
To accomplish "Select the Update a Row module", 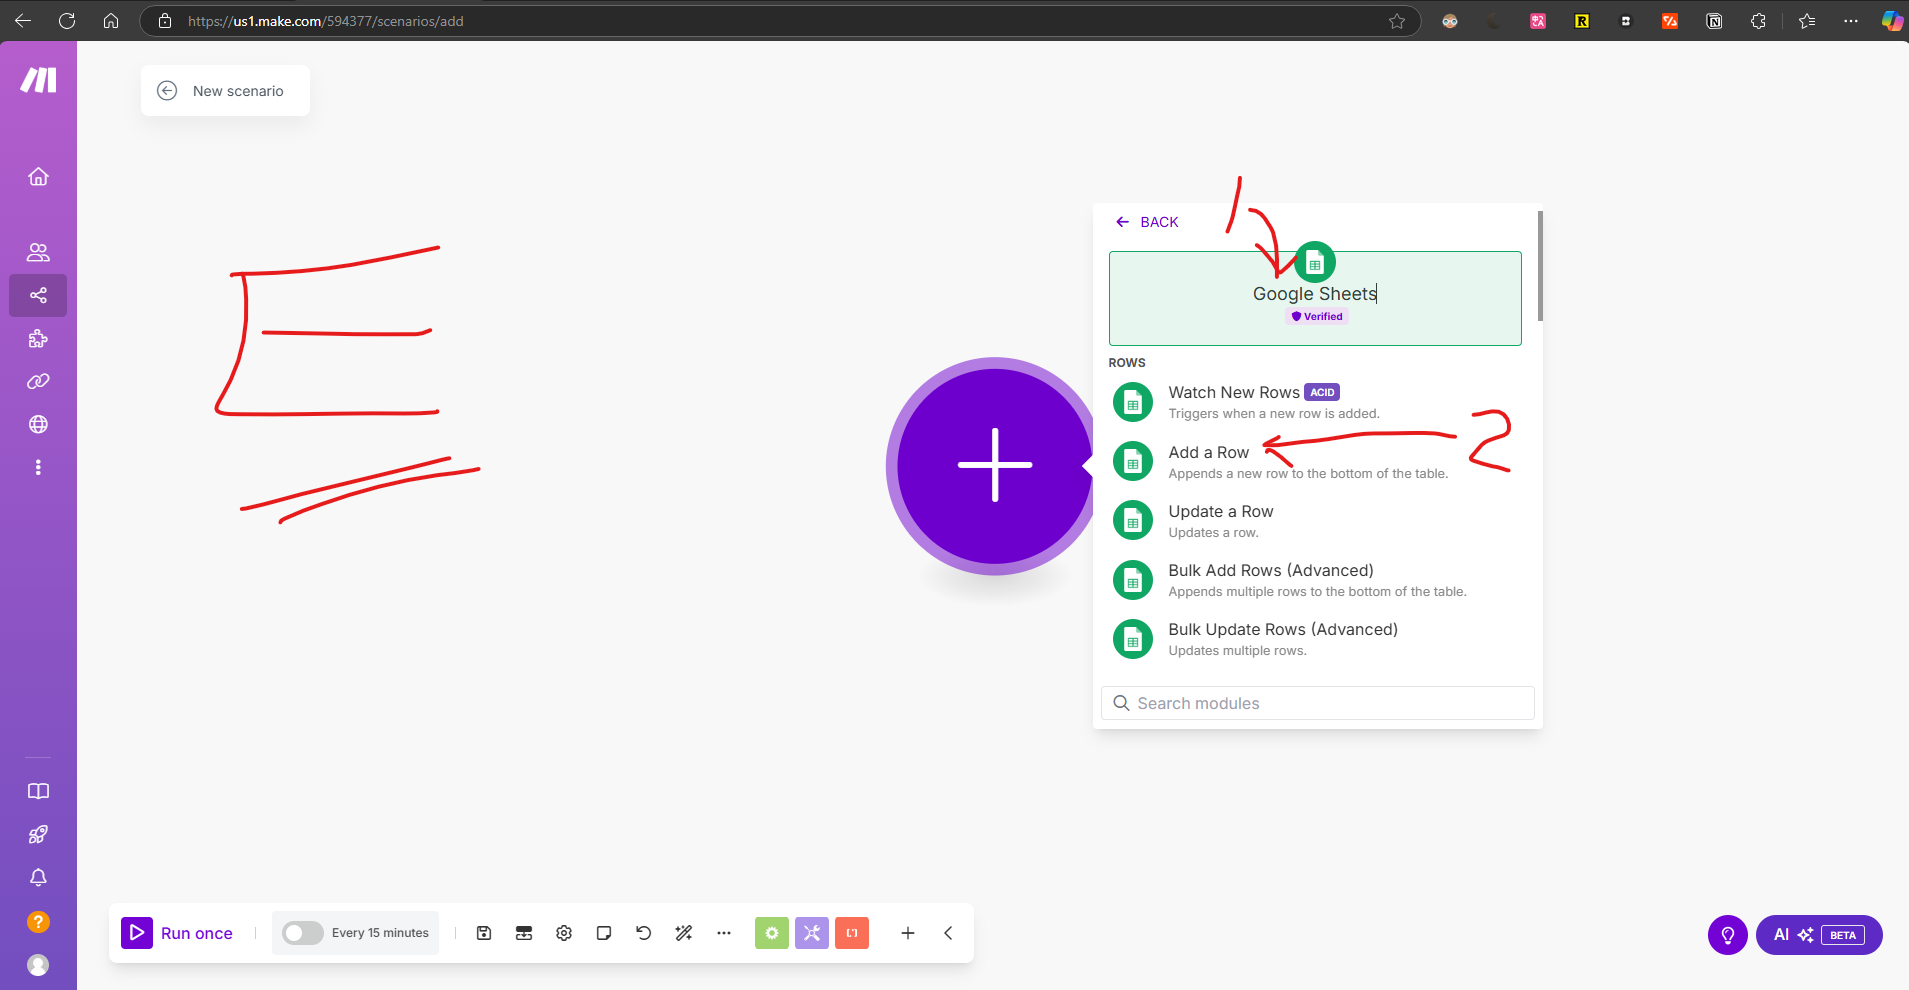I will [x=1315, y=521].
